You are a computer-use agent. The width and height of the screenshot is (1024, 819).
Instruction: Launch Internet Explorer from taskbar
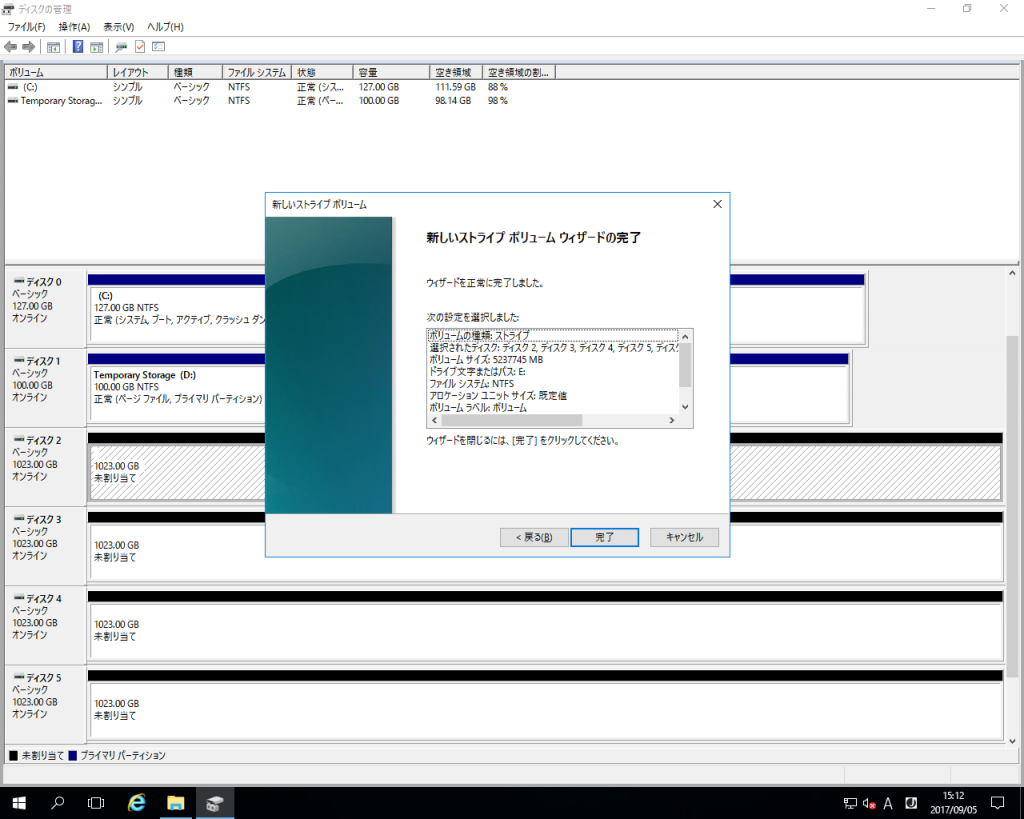pyautogui.click(x=136, y=803)
